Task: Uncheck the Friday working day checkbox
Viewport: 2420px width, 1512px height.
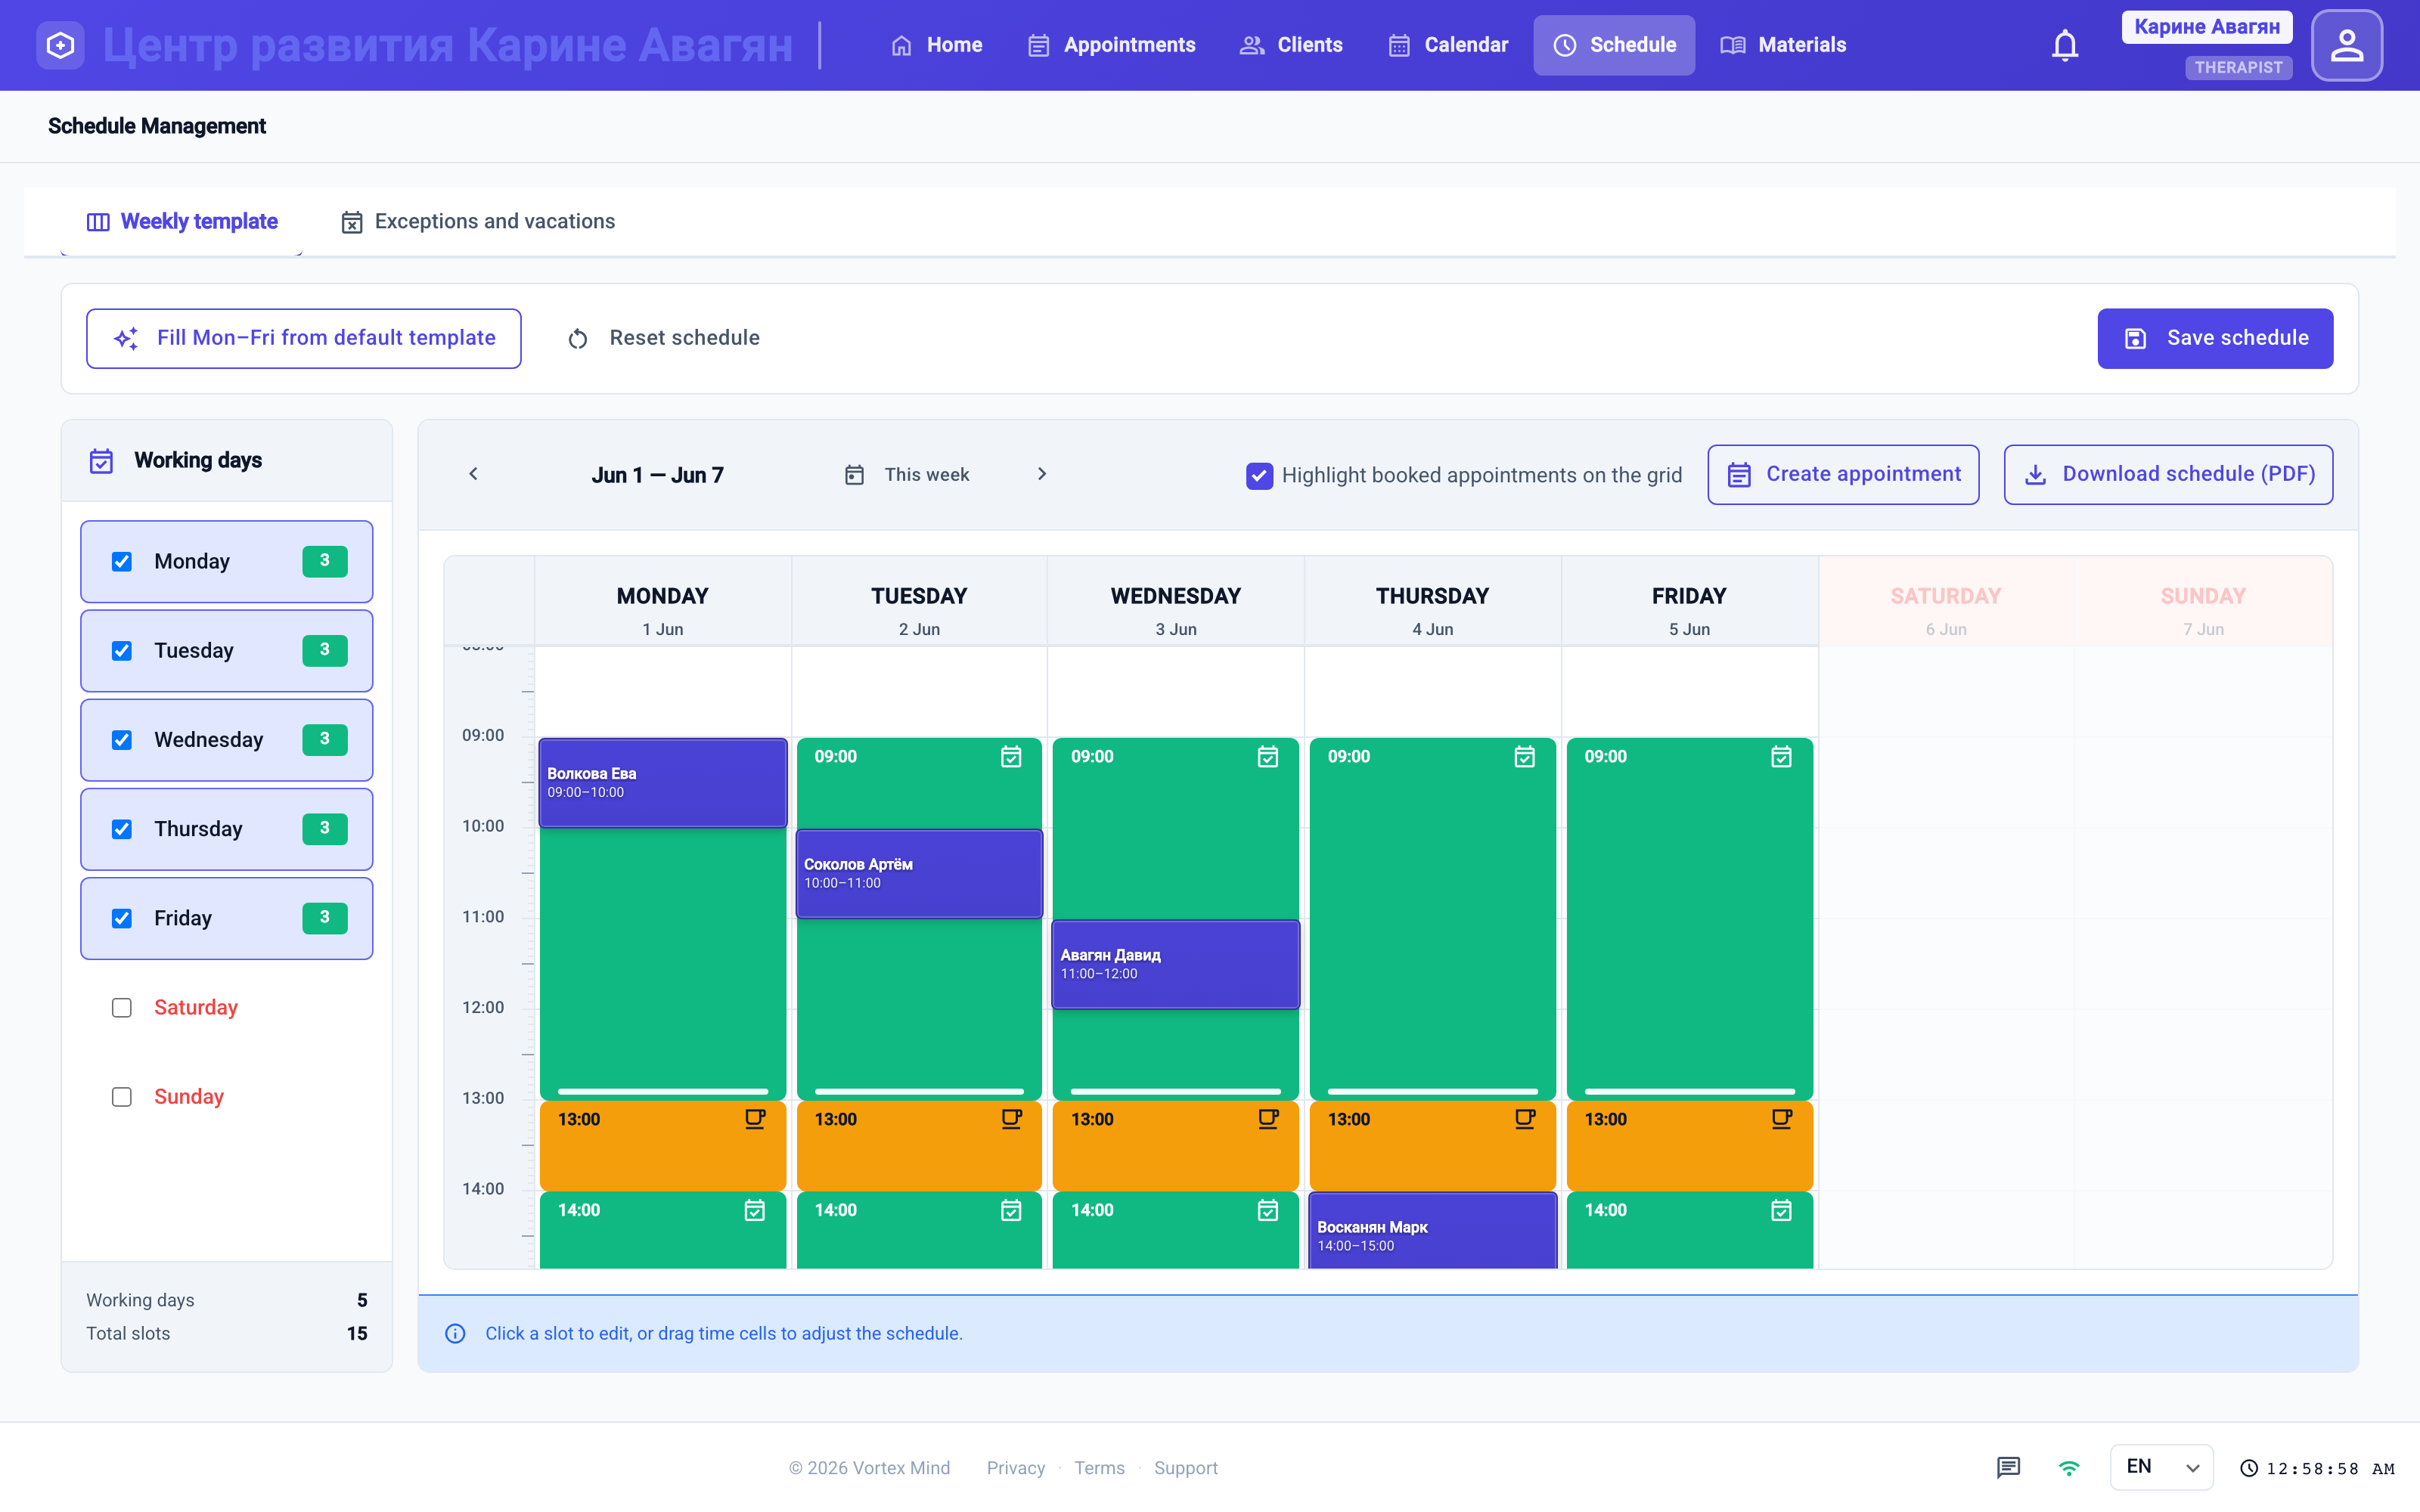Action: 122,918
